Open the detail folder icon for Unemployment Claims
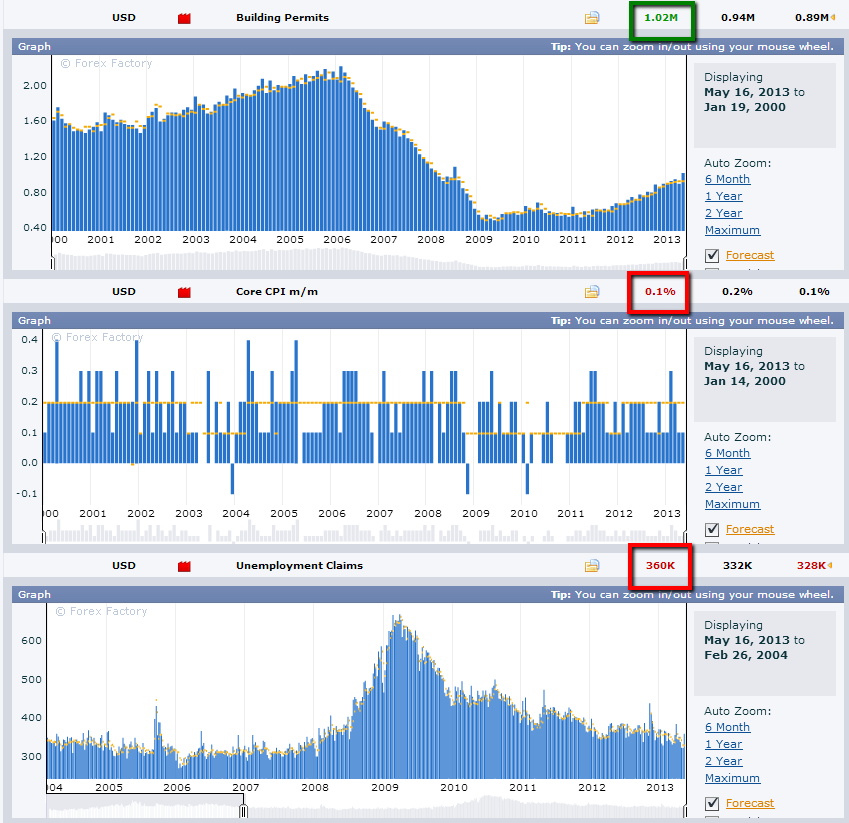This screenshot has width=849, height=823. point(592,566)
